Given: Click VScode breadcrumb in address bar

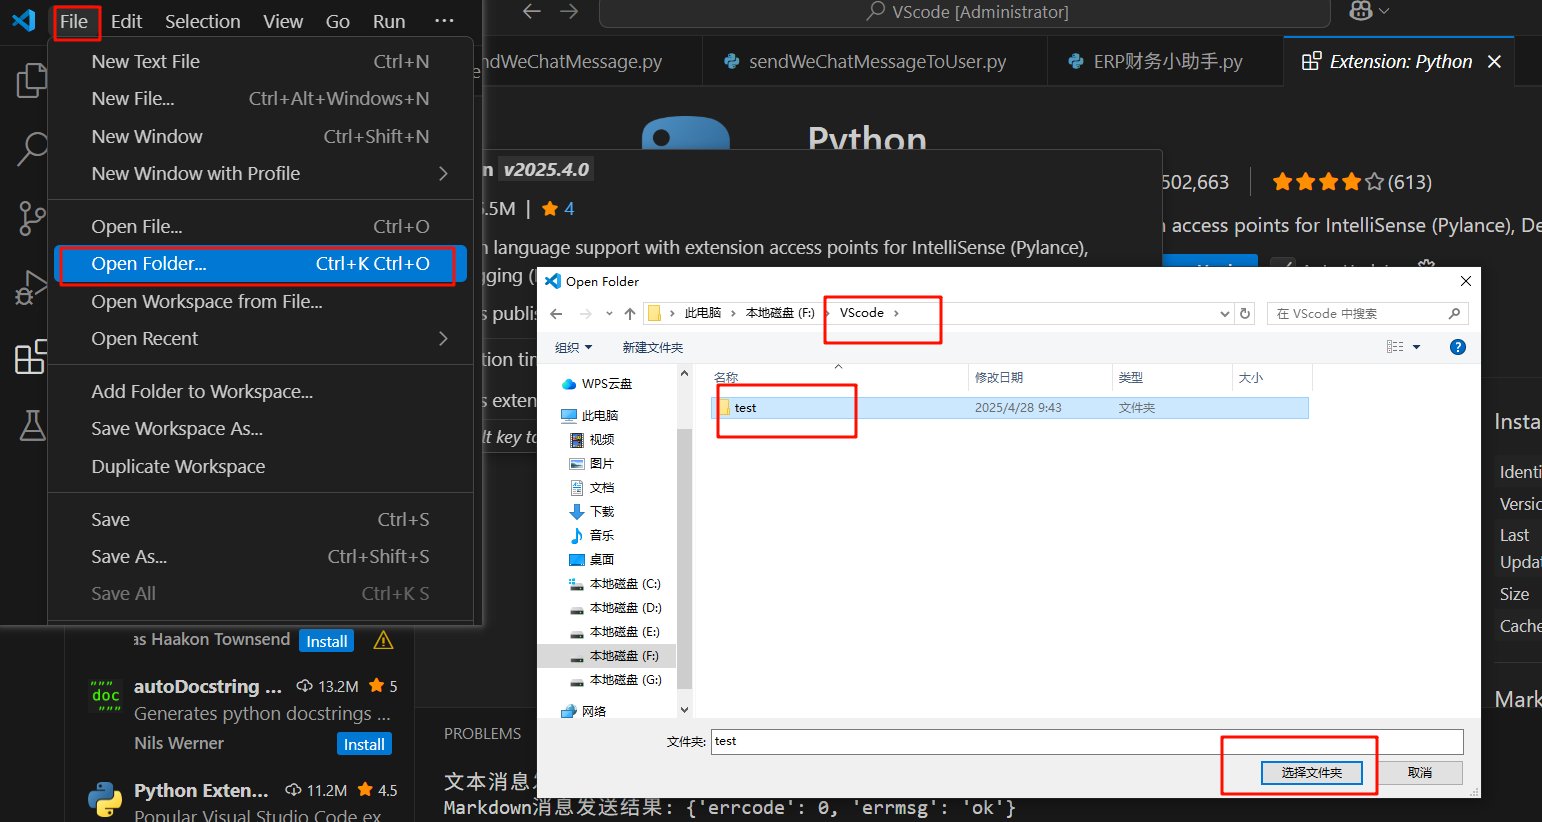Looking at the screenshot, I should coord(861,313).
